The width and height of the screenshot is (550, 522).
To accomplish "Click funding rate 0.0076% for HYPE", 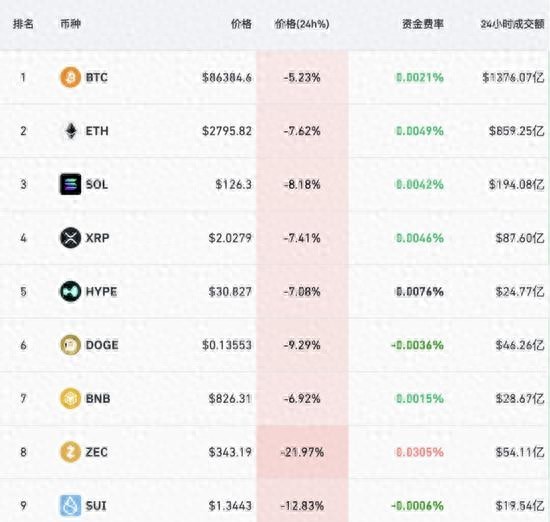I will (x=420, y=292).
